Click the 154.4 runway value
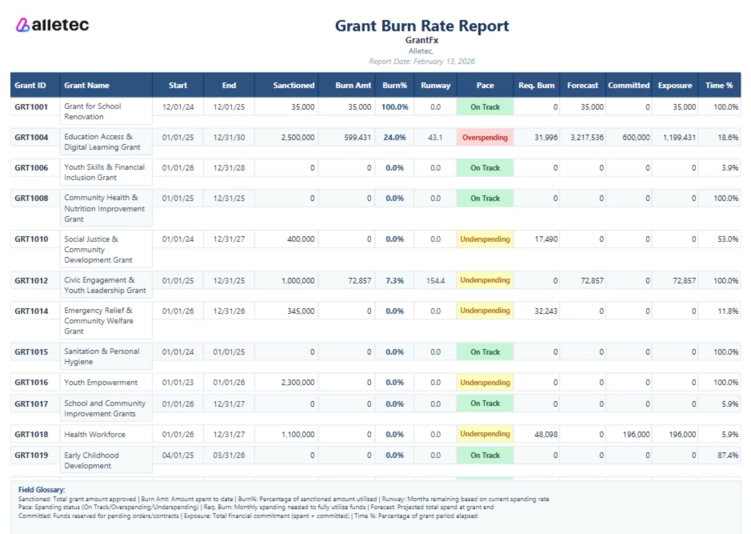Image resolution: width=751 pixels, height=534 pixels. [x=435, y=281]
